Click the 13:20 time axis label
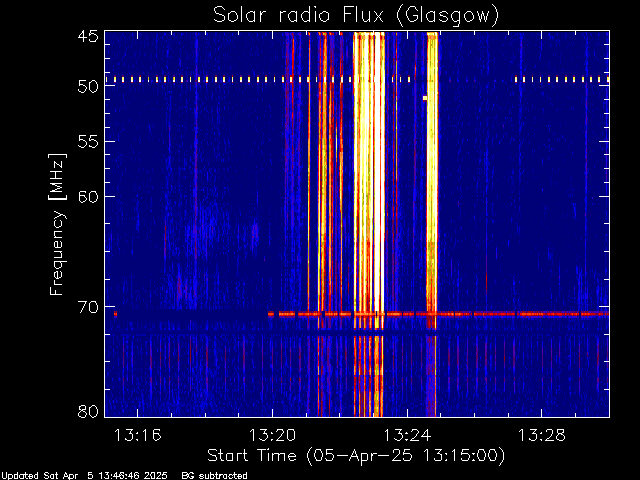This screenshot has height=480, width=640. coord(272,435)
